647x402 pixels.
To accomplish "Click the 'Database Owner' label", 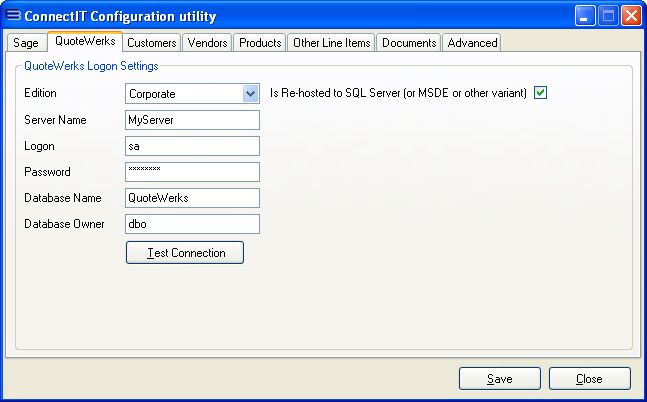I will tap(64, 224).
